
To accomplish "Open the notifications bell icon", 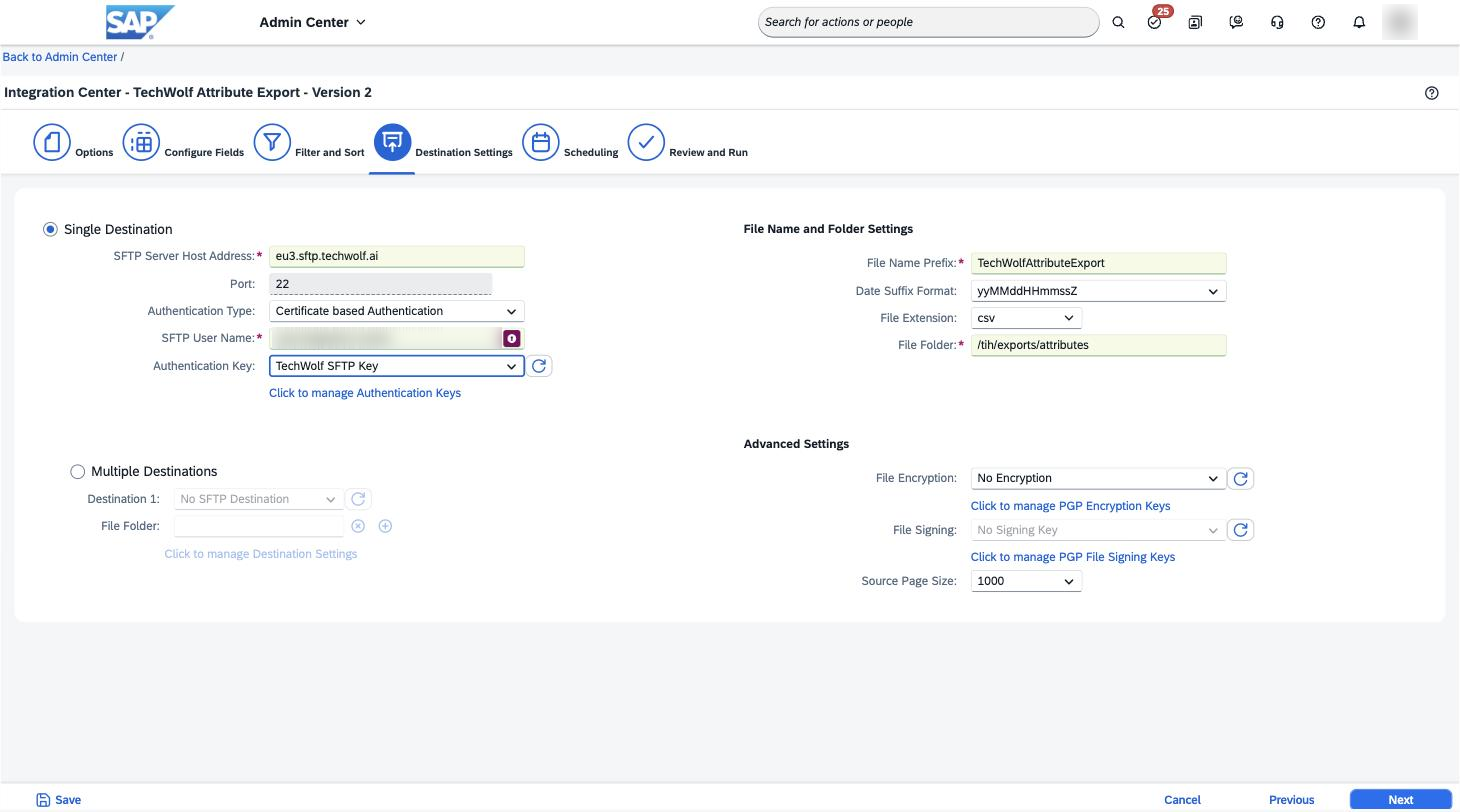I will (1359, 22).
